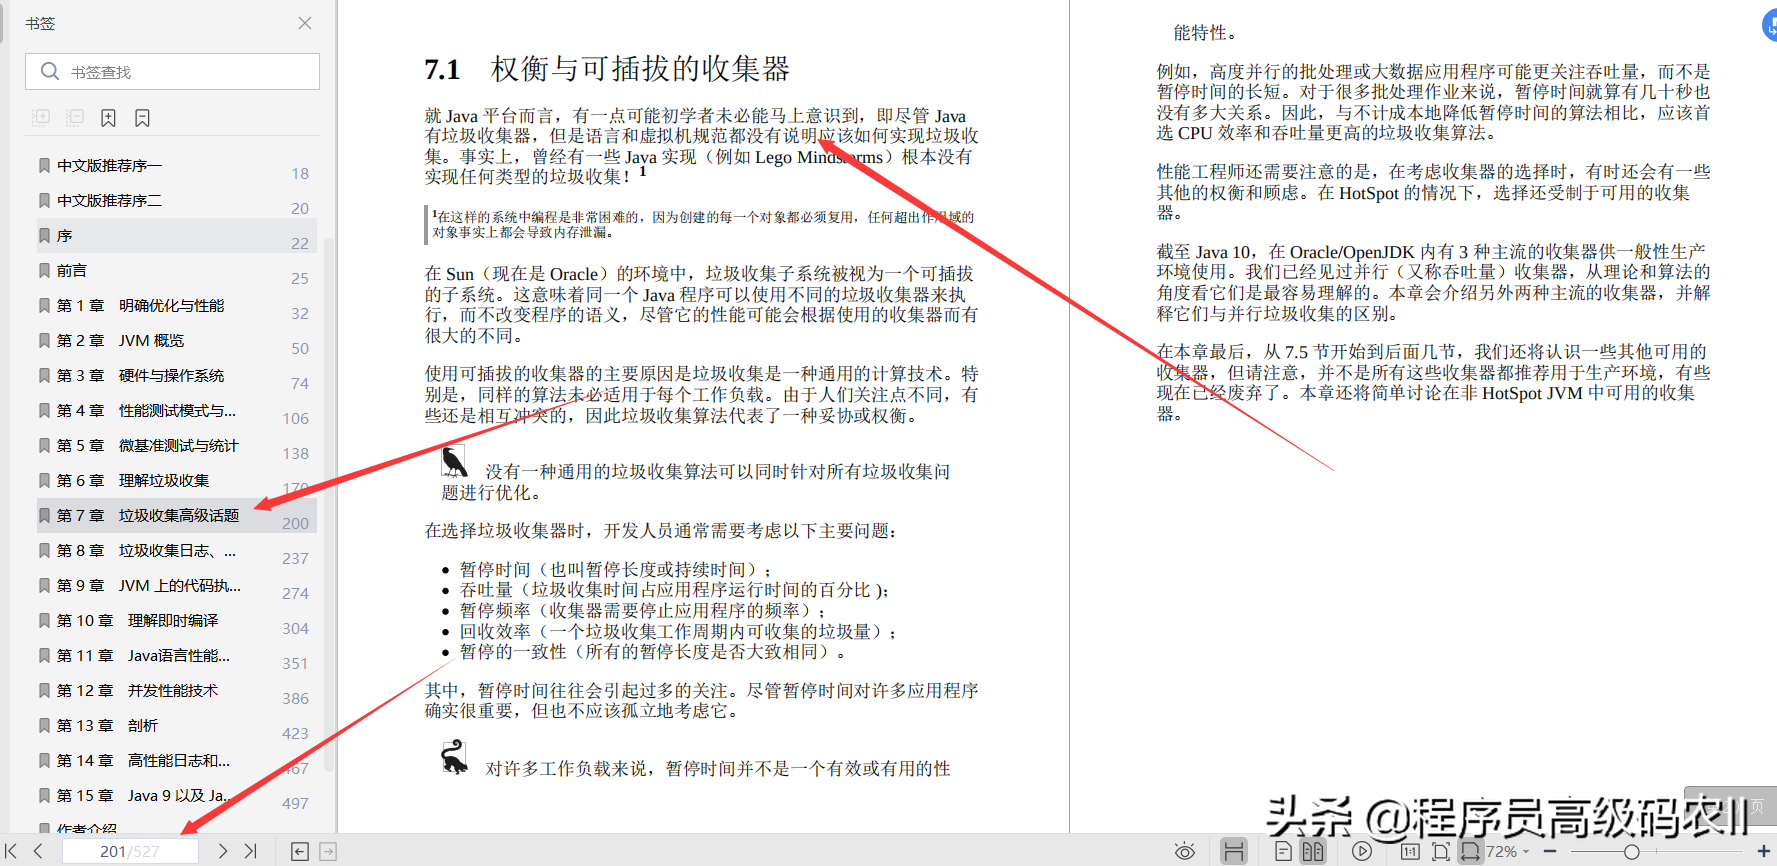Click page number 32 in bookmarks
Viewport: 1777px width, 866px height.
[x=300, y=313]
